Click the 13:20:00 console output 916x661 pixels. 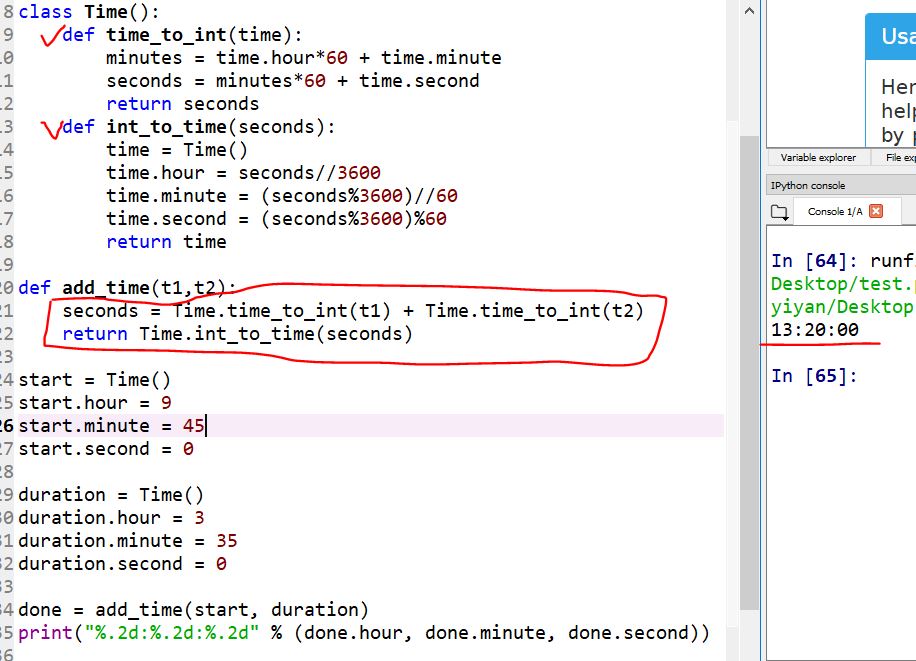[x=814, y=330]
